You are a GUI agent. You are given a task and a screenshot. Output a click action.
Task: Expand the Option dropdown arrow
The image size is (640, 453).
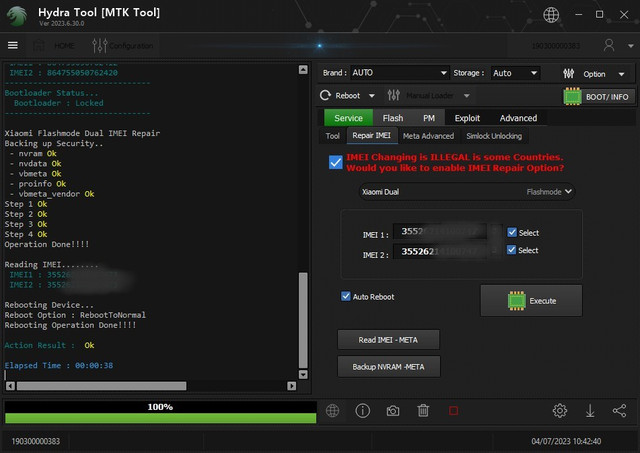621,74
